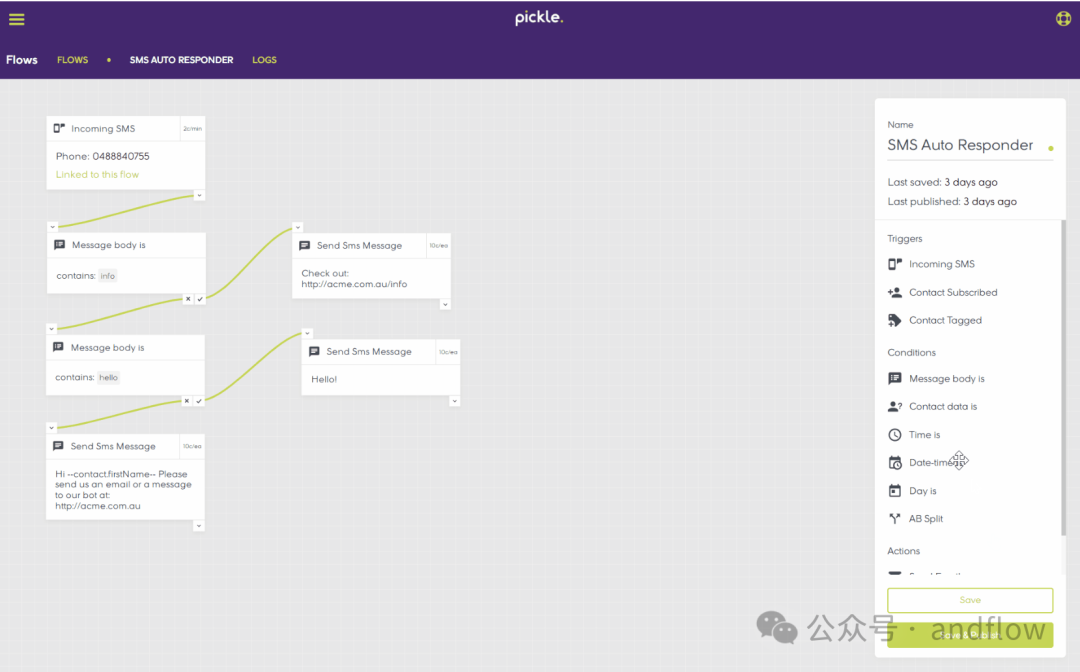
Task: Open the help lifebuoy icon
Action: pyautogui.click(x=1063, y=19)
